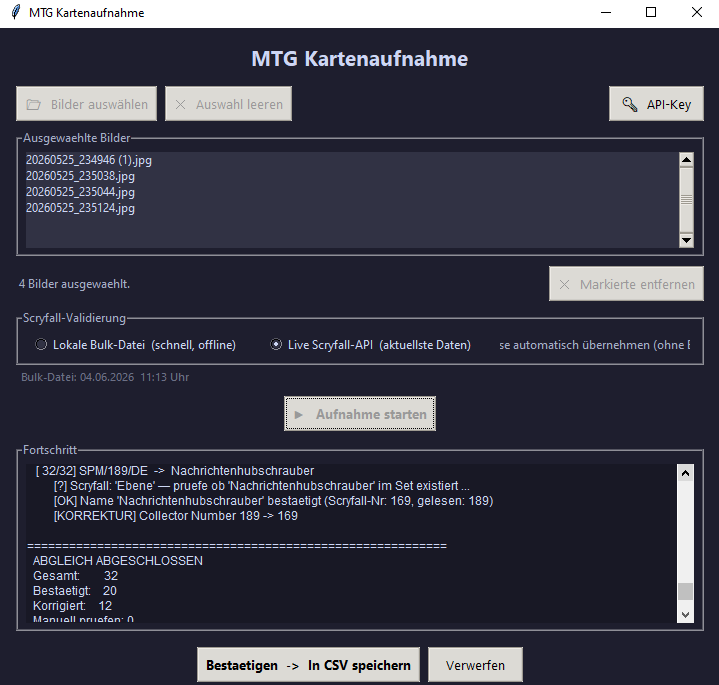This screenshot has height=685, width=719.
Task: Open the API-Key dialog
Action: [x=656, y=104]
